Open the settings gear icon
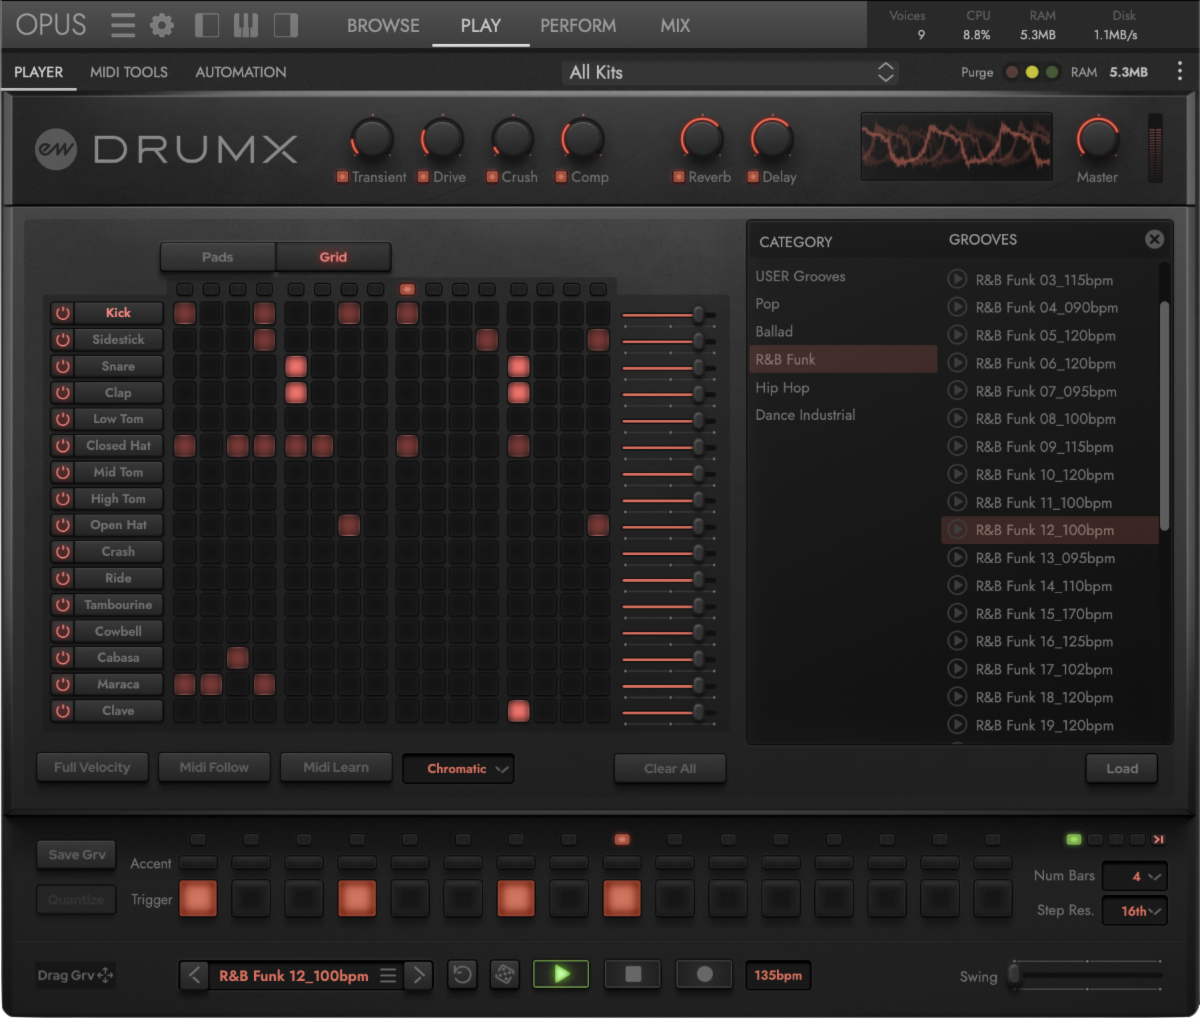The width and height of the screenshot is (1200, 1019). [x=162, y=25]
